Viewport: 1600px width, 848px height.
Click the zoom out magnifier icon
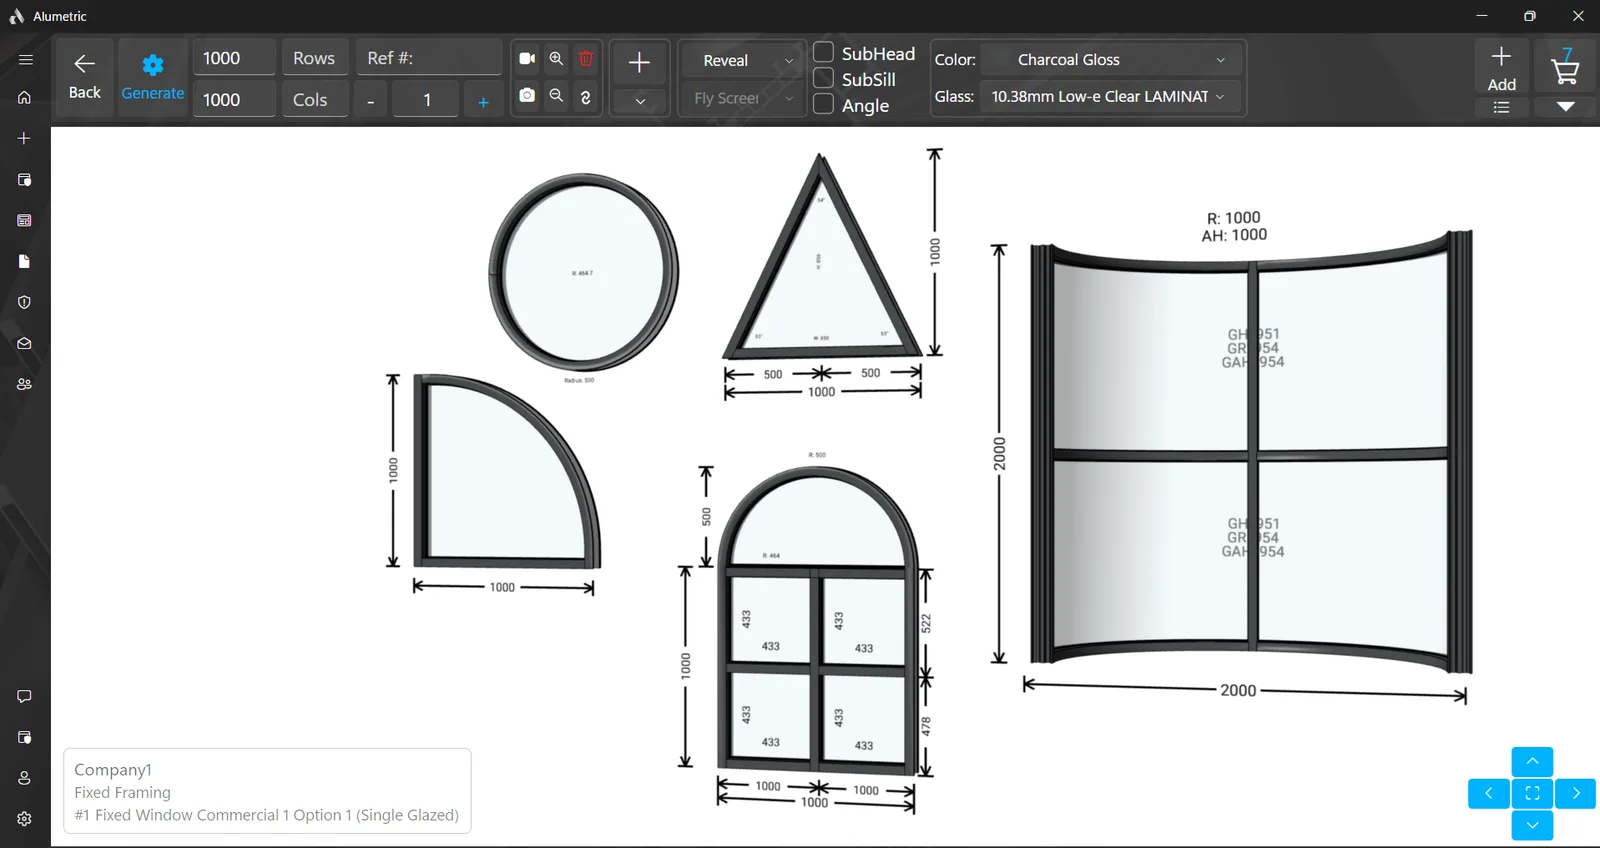click(556, 96)
